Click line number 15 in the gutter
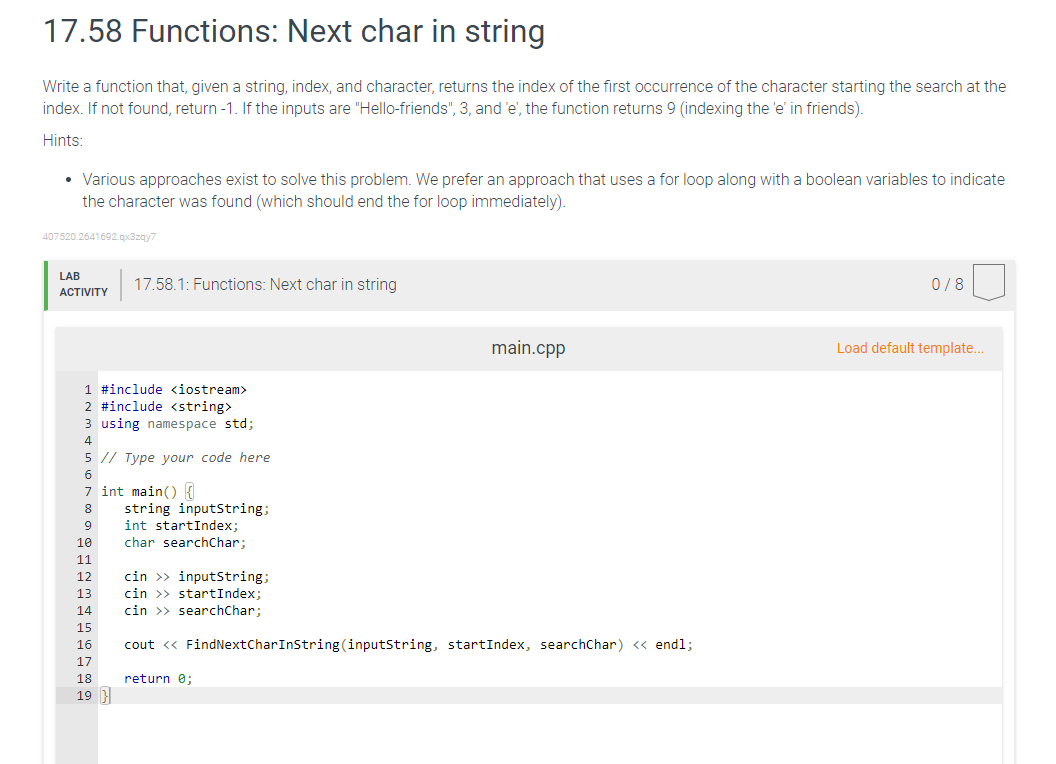The image size is (1056, 764). [84, 628]
